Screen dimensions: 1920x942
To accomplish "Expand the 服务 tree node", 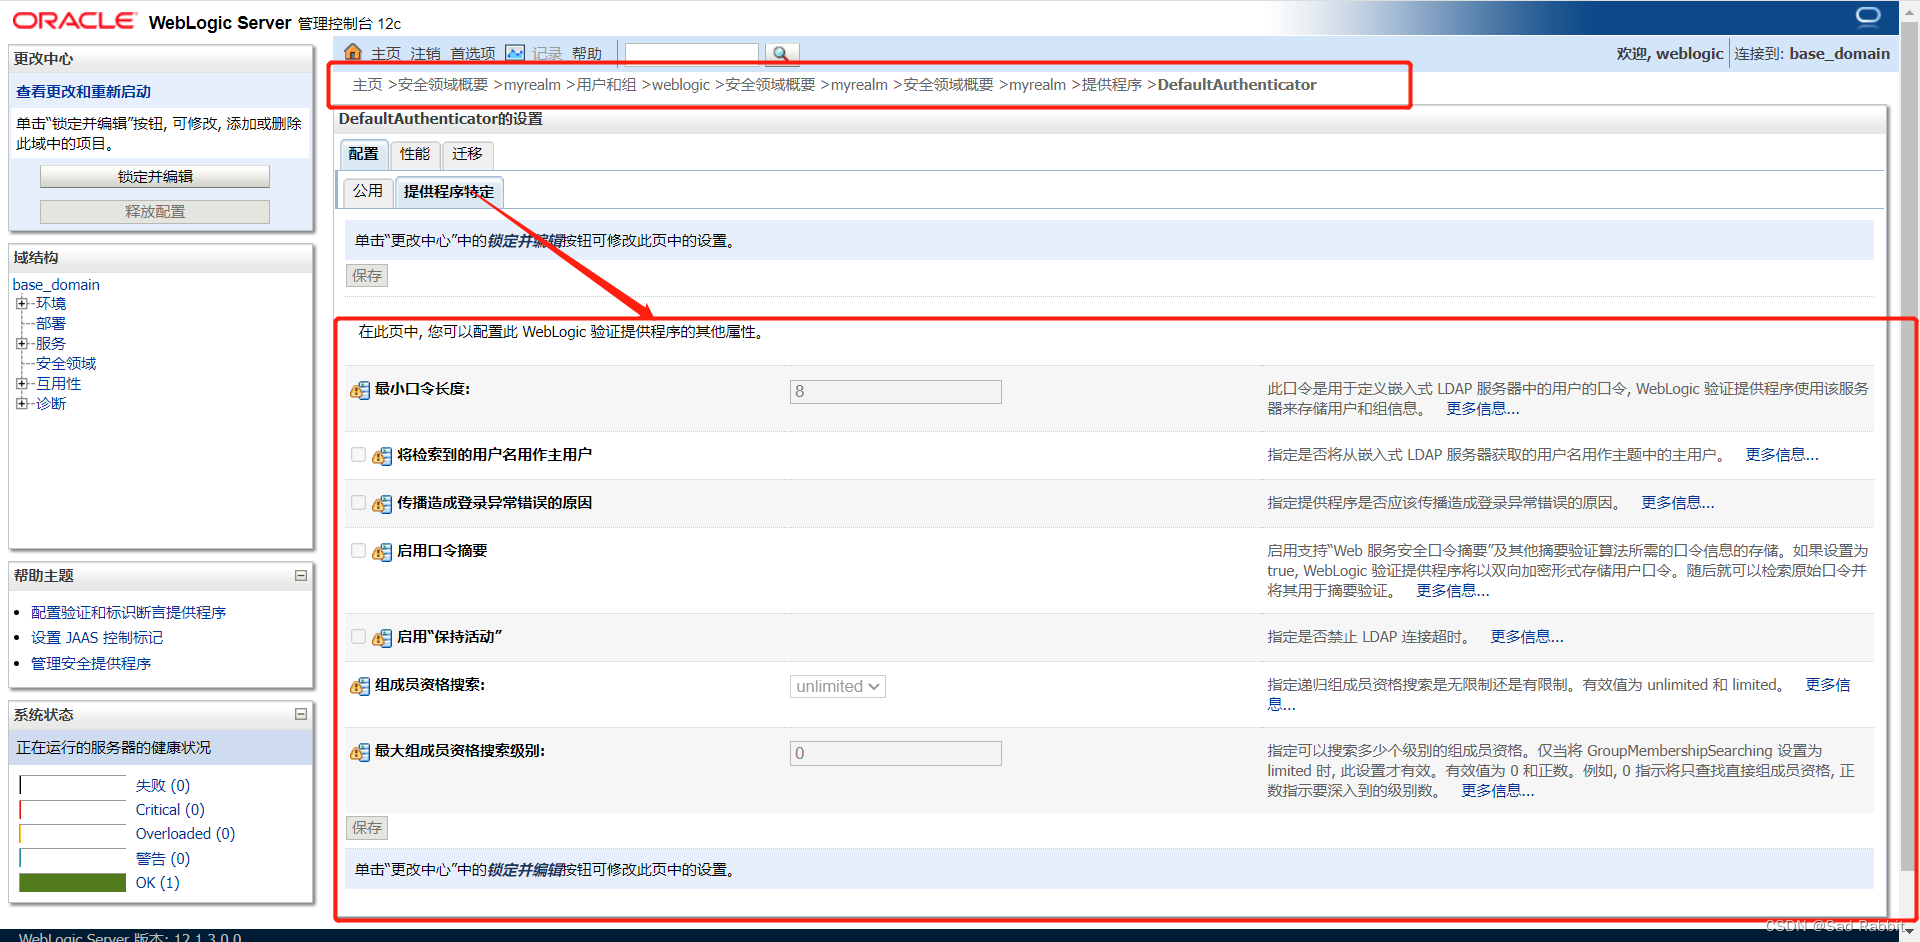I will coord(22,343).
